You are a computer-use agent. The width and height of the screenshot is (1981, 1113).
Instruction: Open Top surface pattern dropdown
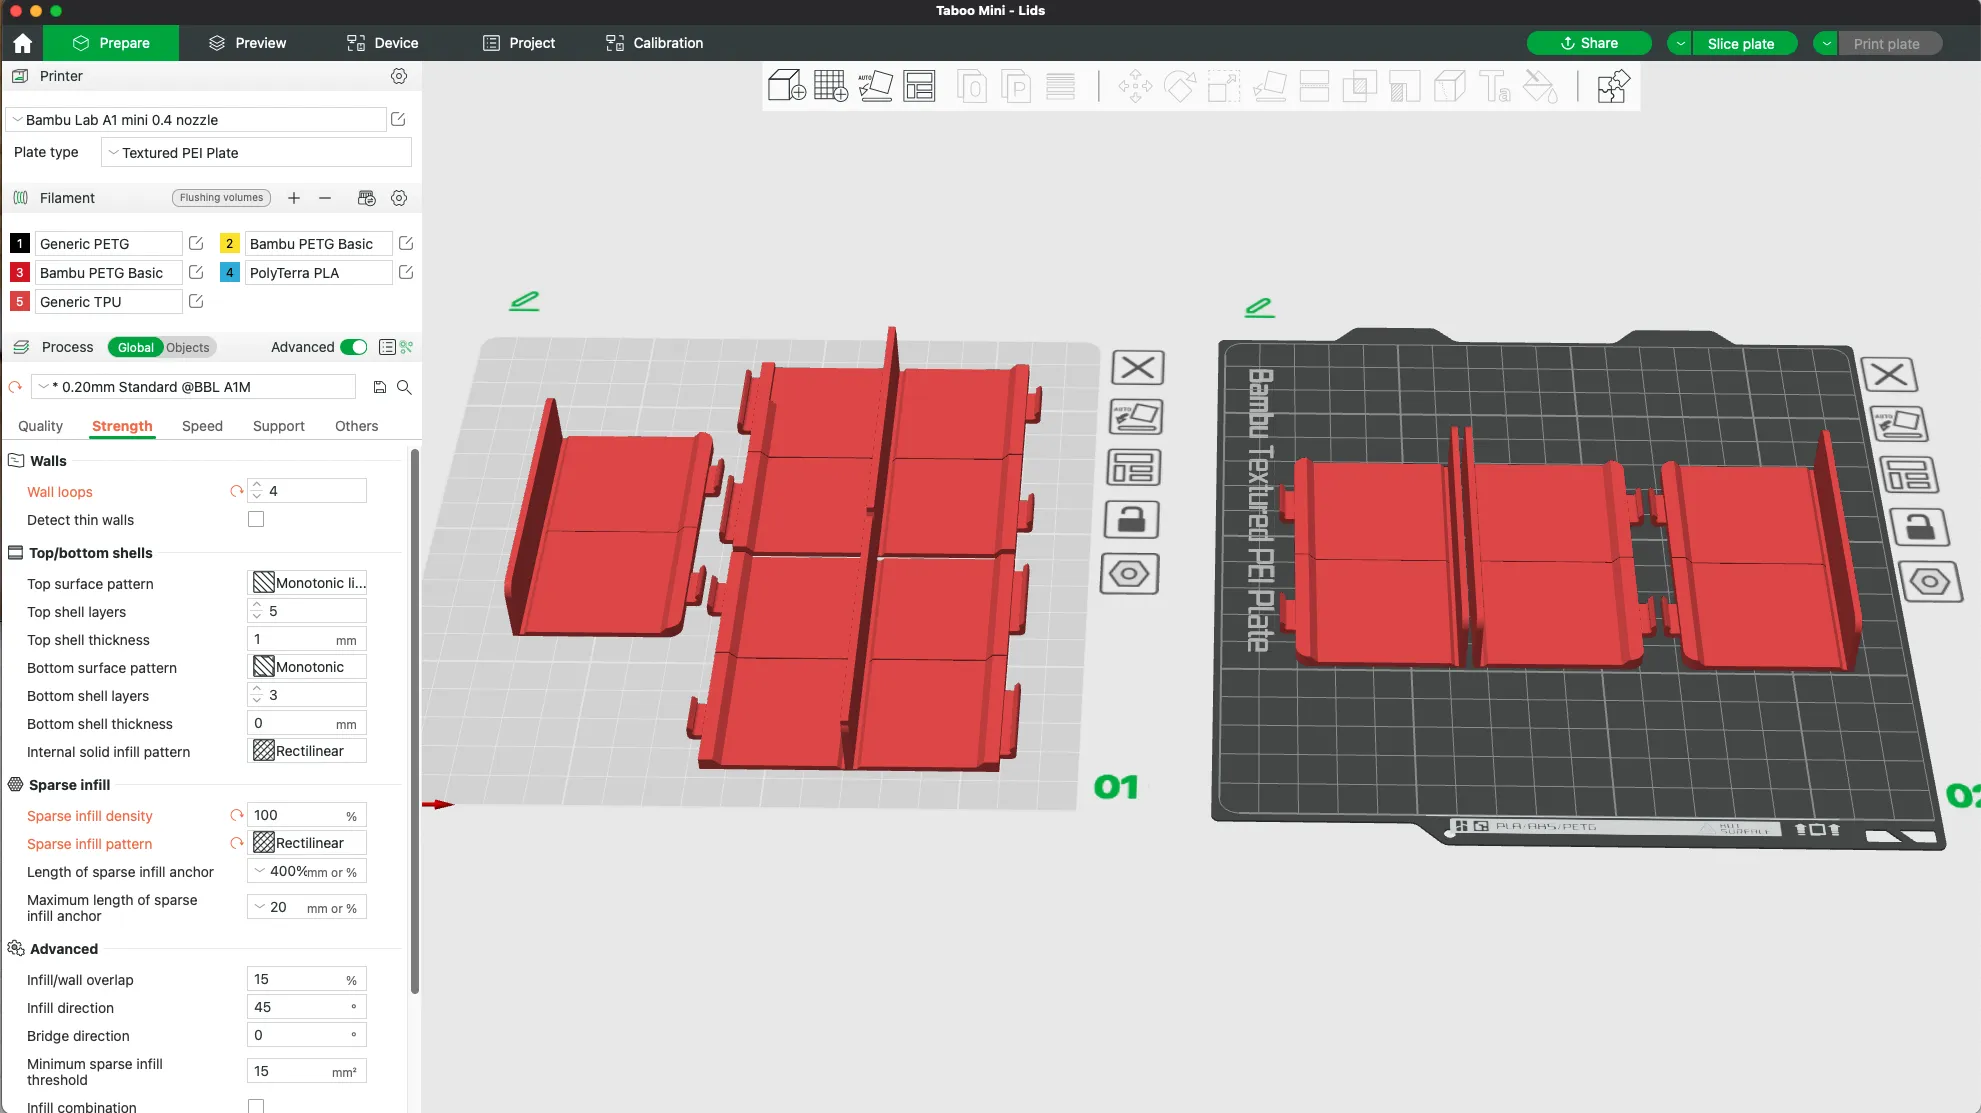click(x=307, y=583)
